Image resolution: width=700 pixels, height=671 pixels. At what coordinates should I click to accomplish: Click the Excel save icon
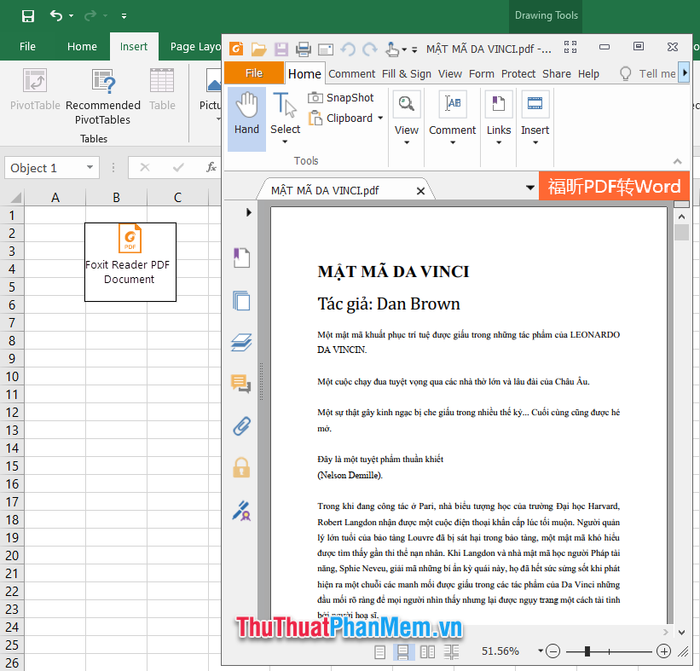(x=27, y=16)
